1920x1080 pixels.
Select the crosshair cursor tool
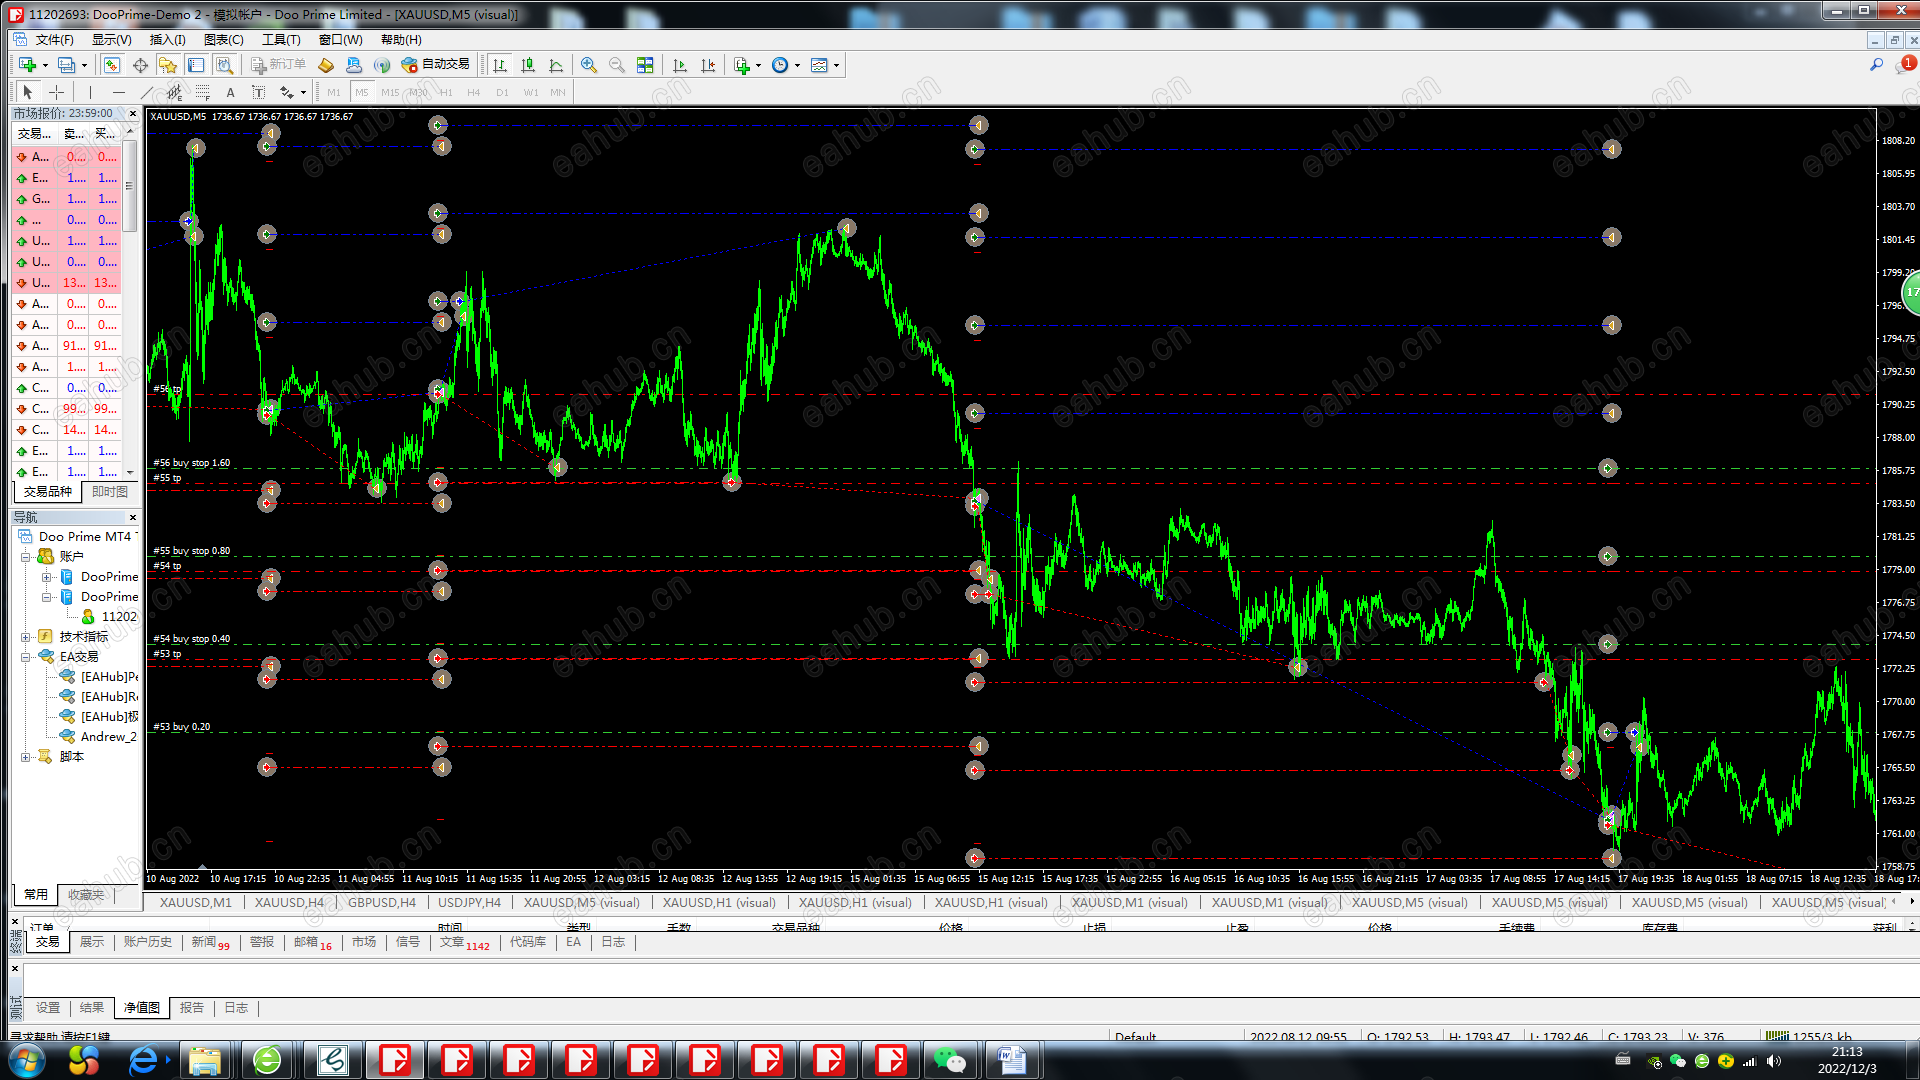click(57, 92)
